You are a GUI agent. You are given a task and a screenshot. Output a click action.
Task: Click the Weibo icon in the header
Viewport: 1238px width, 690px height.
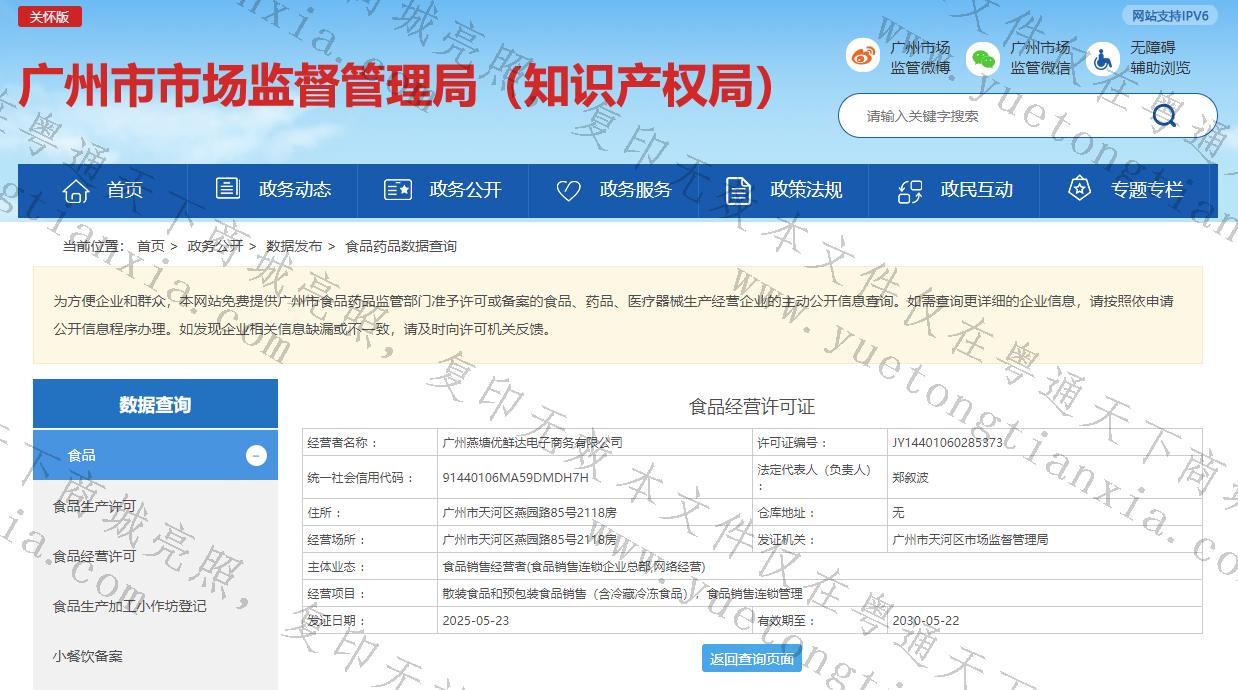pyautogui.click(x=862, y=56)
